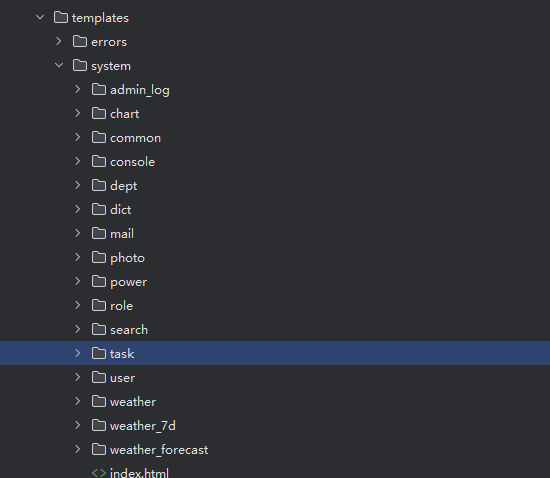Select the dept folder label
Image resolution: width=550 pixels, height=478 pixels.
[x=123, y=186]
